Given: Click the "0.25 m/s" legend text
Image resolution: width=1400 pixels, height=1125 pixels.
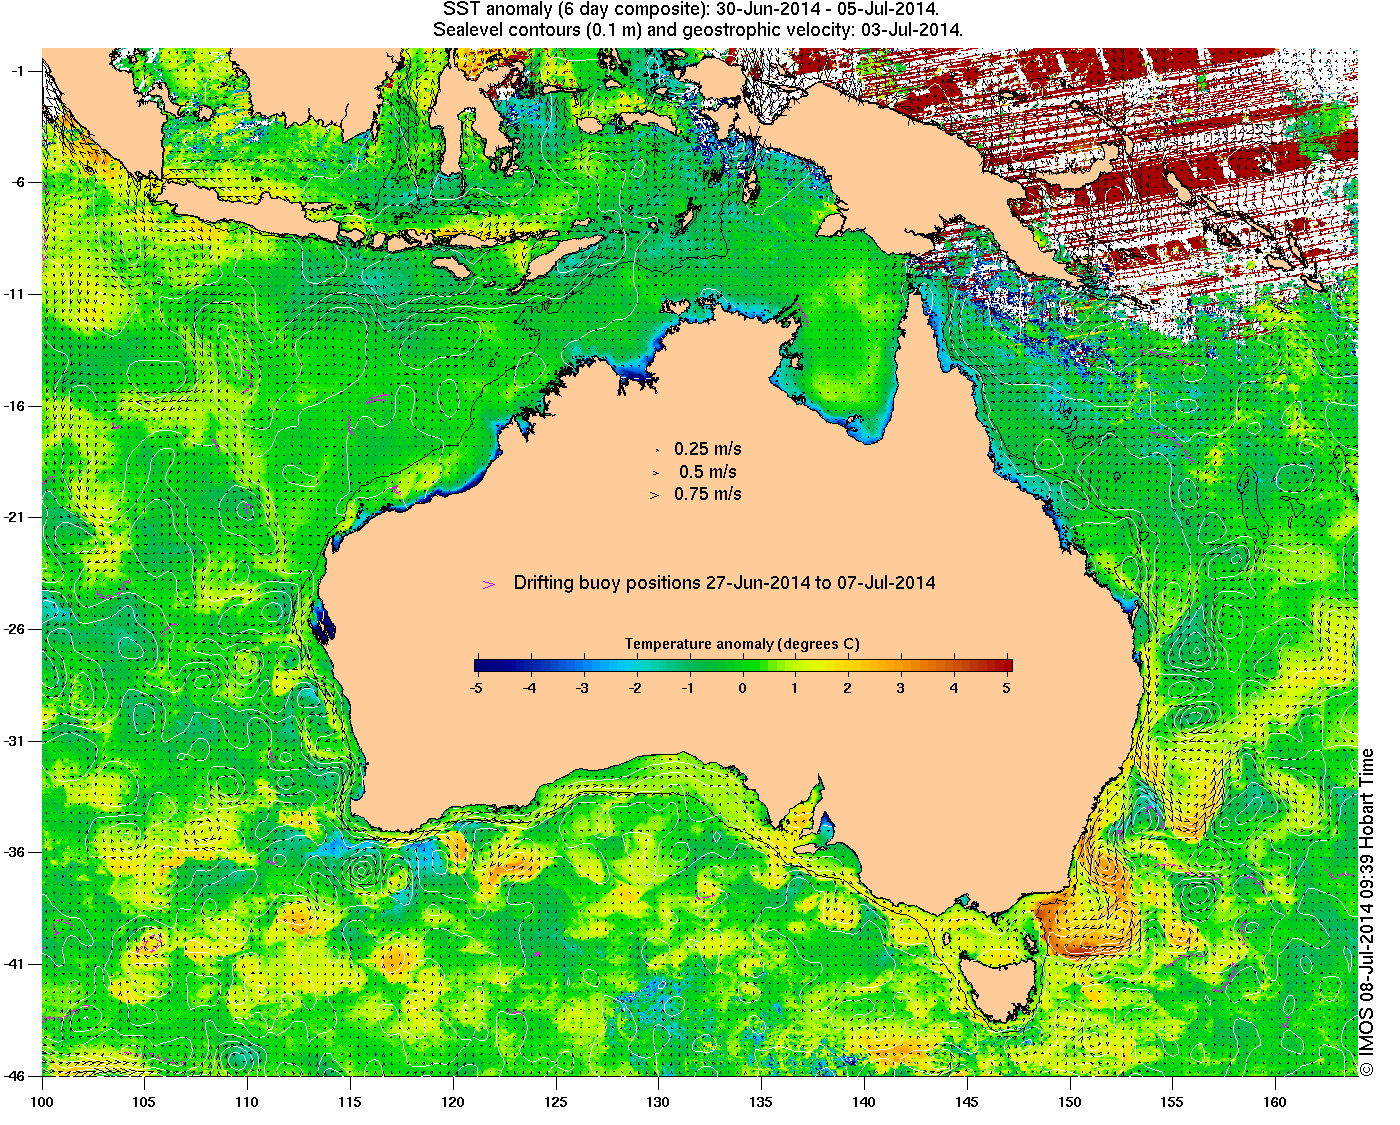Looking at the screenshot, I should tap(708, 449).
